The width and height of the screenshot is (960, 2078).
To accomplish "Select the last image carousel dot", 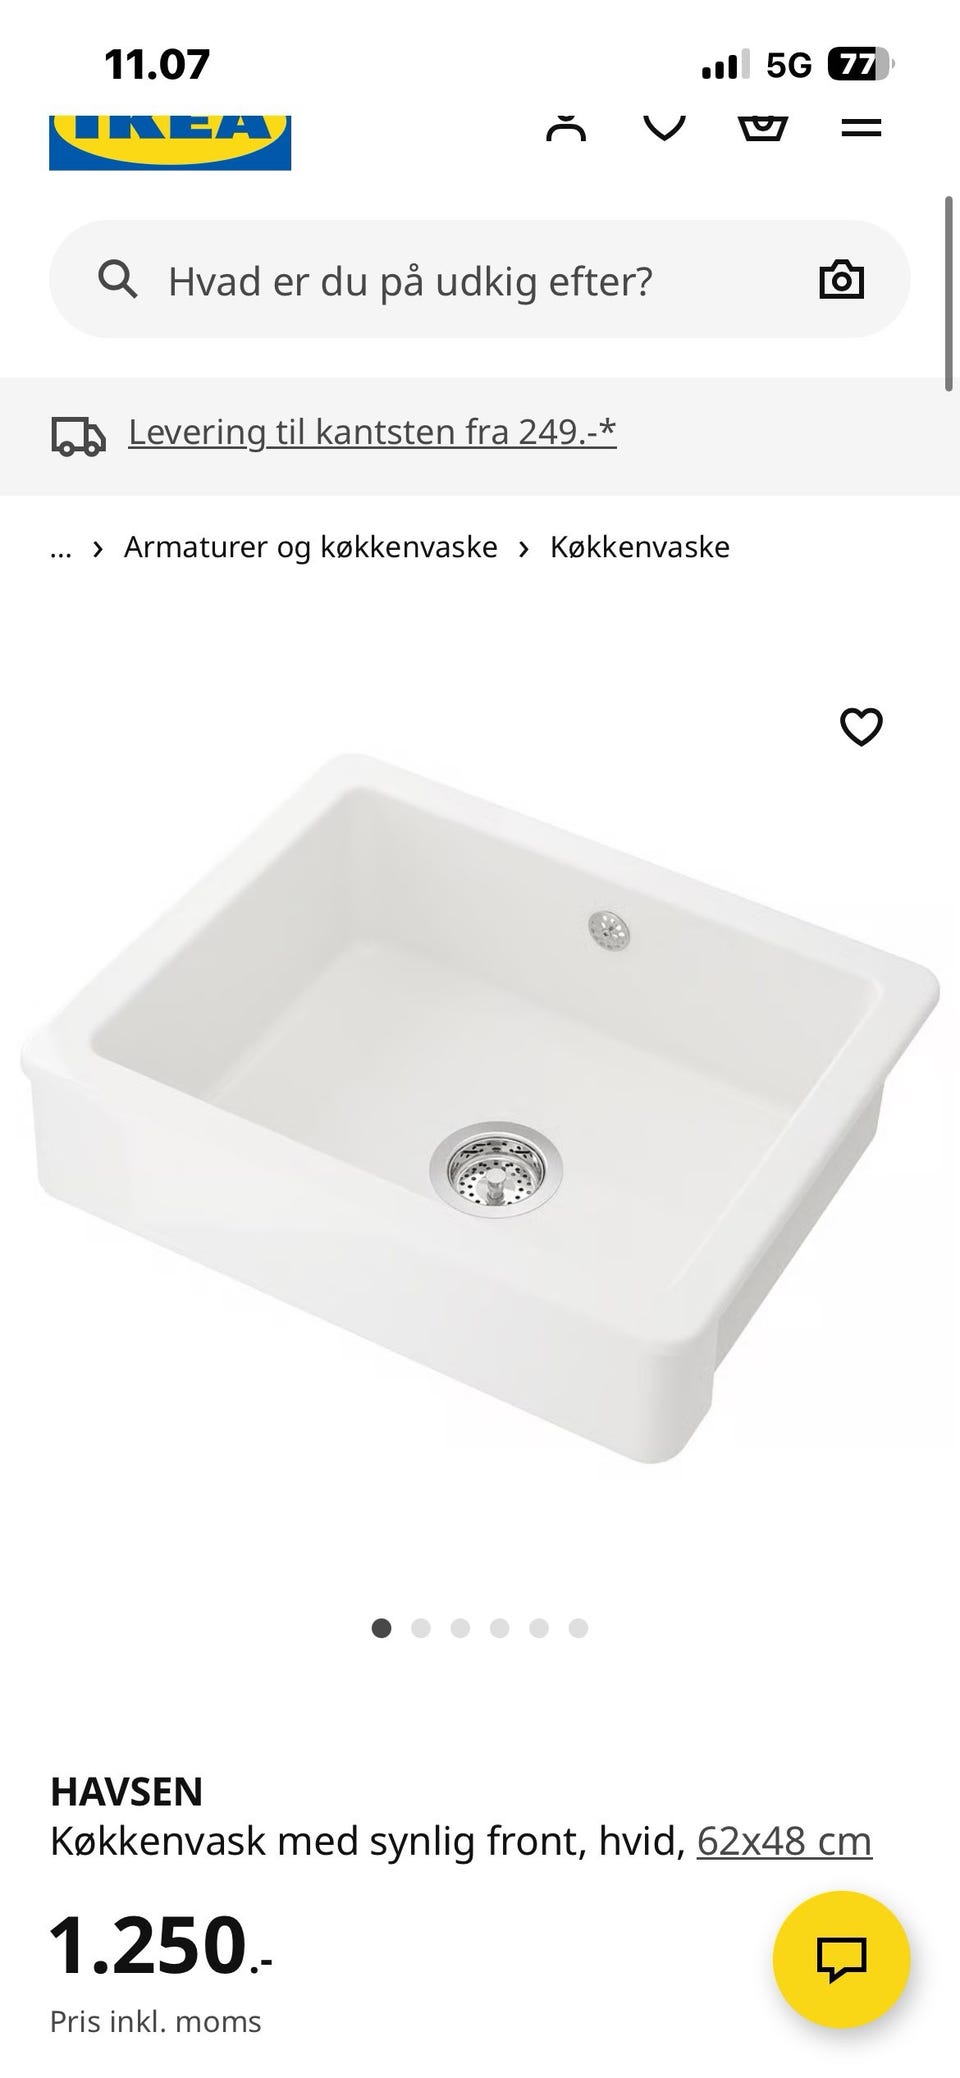I will [x=578, y=1628].
